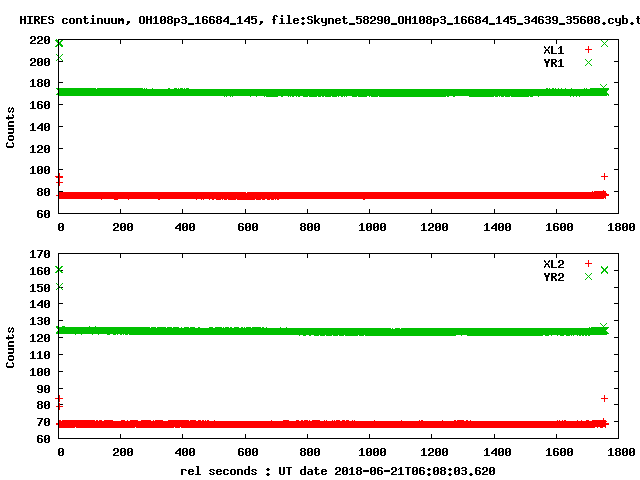640x480 pixels.
Task: Click the XL1 red plus legend marker
Action: pos(588,49)
